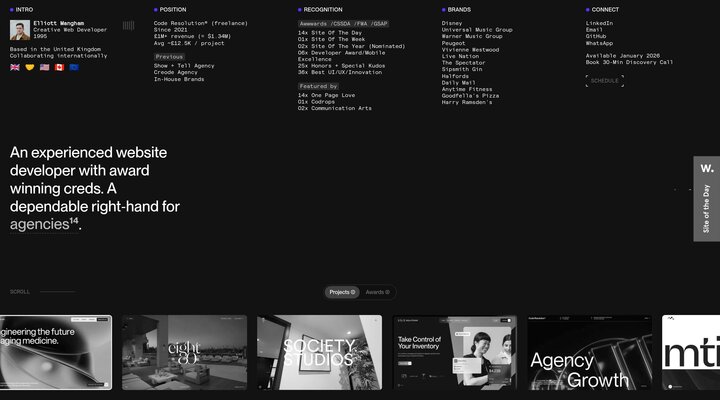720x400 pixels.
Task: Contact via the WhatsApp link
Action: click(599, 43)
